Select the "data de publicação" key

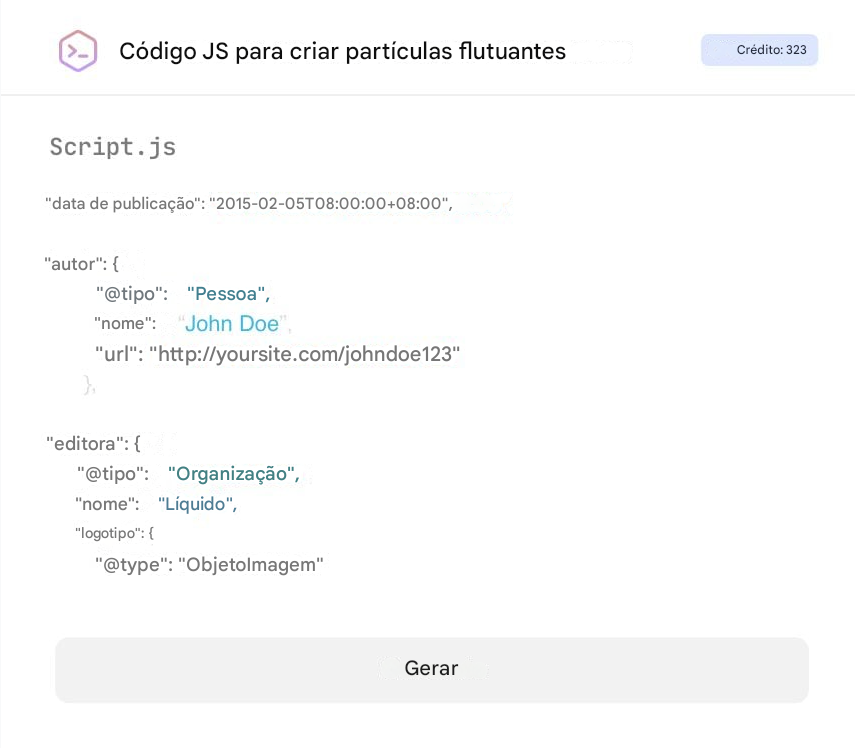click(x=123, y=204)
